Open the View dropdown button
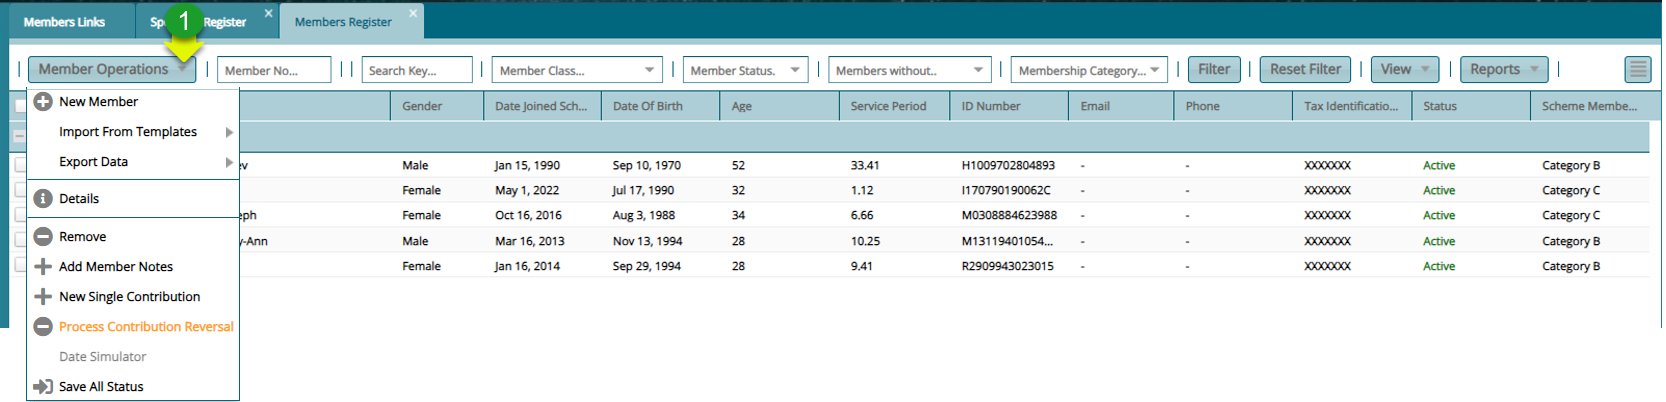1666x402 pixels. 1405,69
